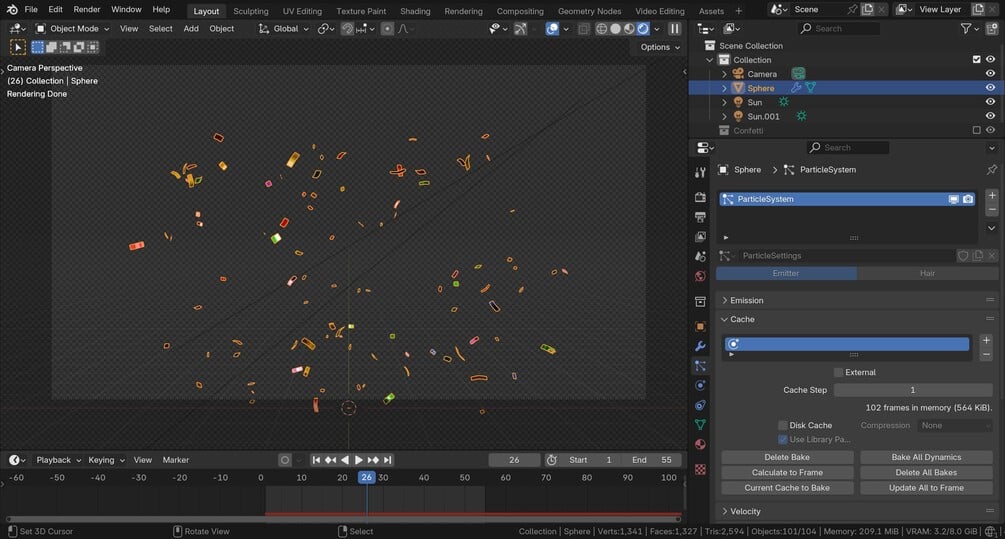Click the snapping magnet icon
Screen dimensions: 1005x539
(x=347, y=29)
